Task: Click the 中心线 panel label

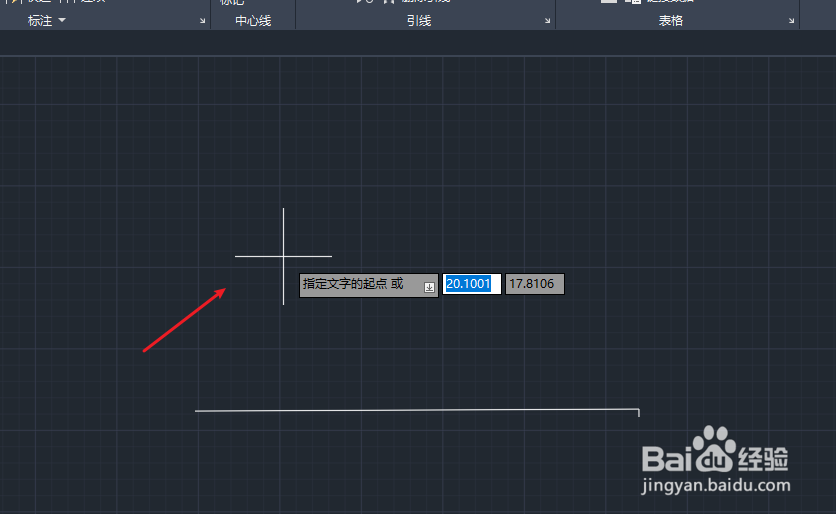Action: tap(253, 20)
